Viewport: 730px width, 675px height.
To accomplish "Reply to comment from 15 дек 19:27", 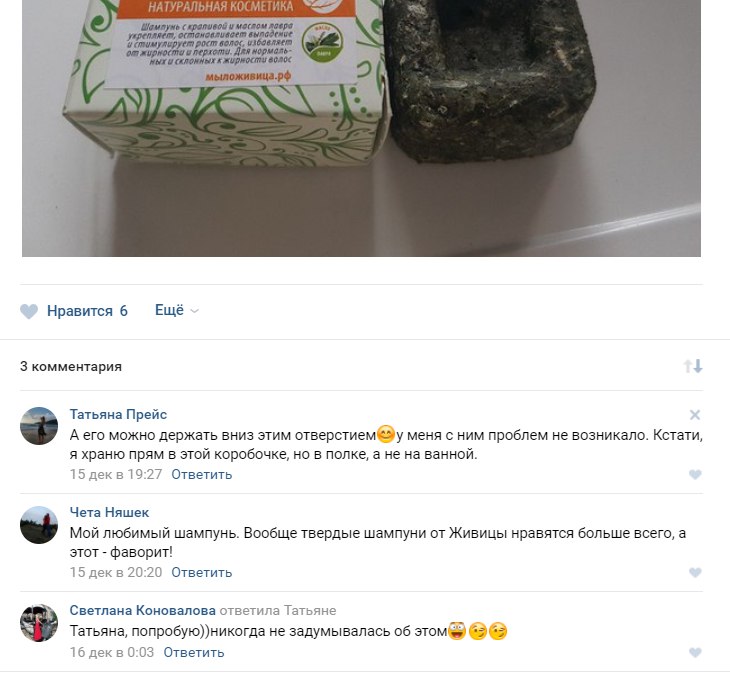I will pos(202,474).
